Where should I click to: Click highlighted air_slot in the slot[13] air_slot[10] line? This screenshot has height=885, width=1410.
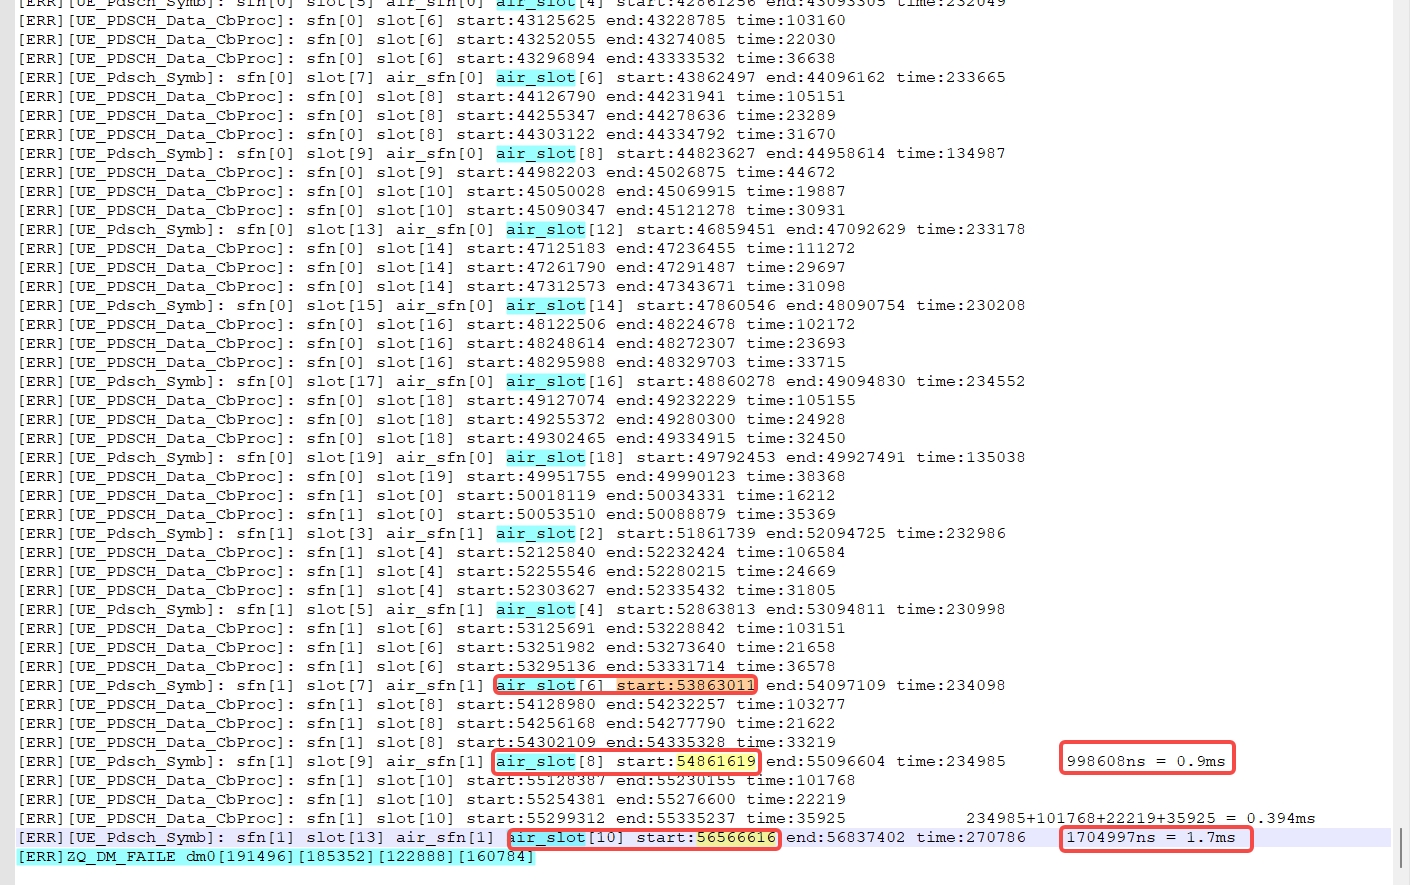pos(546,838)
